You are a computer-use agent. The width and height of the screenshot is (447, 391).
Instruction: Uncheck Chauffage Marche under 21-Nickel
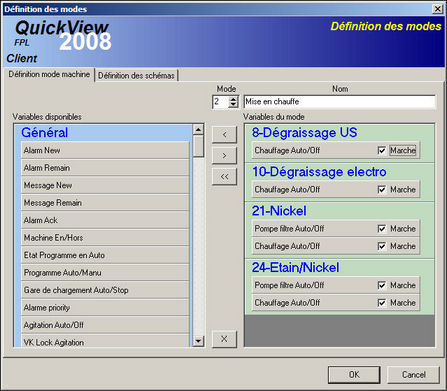[x=382, y=246]
